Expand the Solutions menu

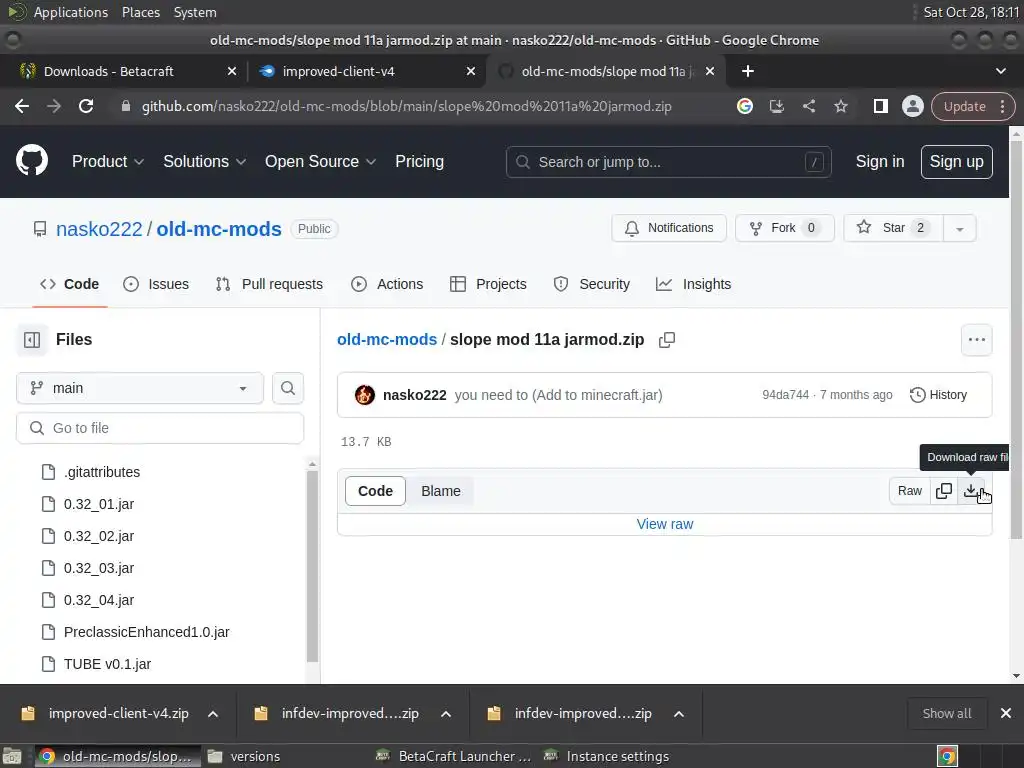[204, 161]
